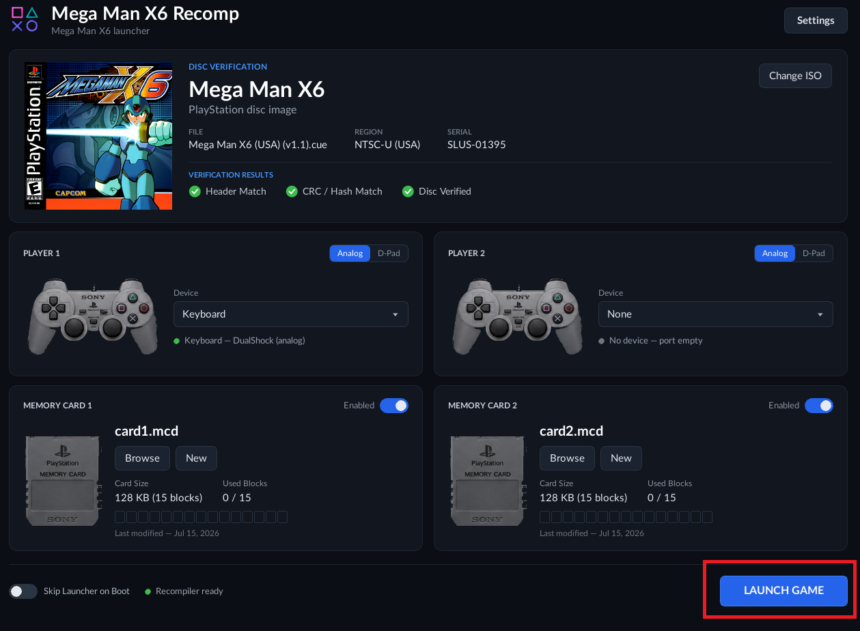Disable Memory Card 1 with its toggle
The image size is (860, 631).
tap(394, 405)
